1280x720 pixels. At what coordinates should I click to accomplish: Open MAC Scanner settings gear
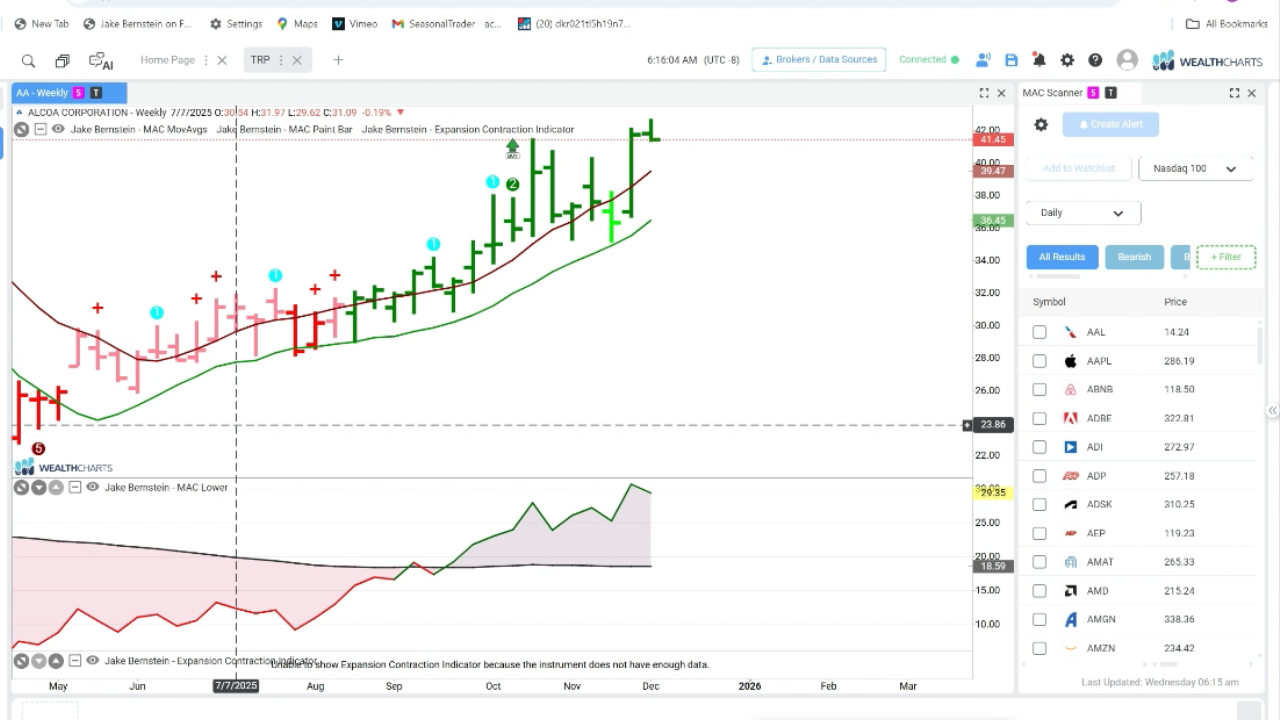1041,125
